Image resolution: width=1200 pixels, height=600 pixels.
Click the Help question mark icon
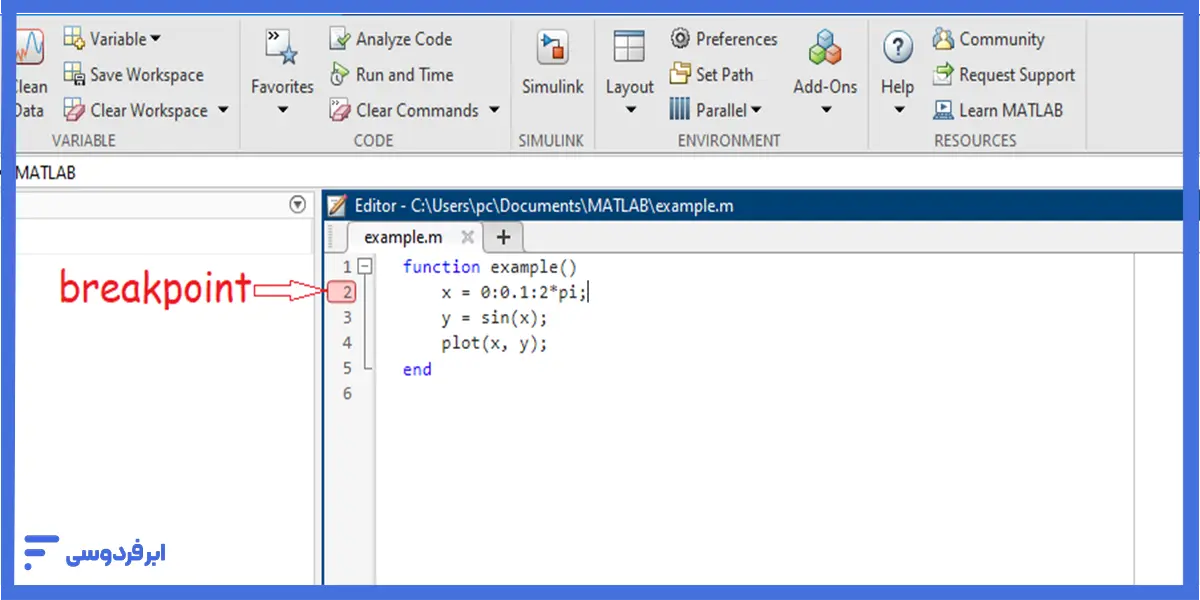[898, 48]
